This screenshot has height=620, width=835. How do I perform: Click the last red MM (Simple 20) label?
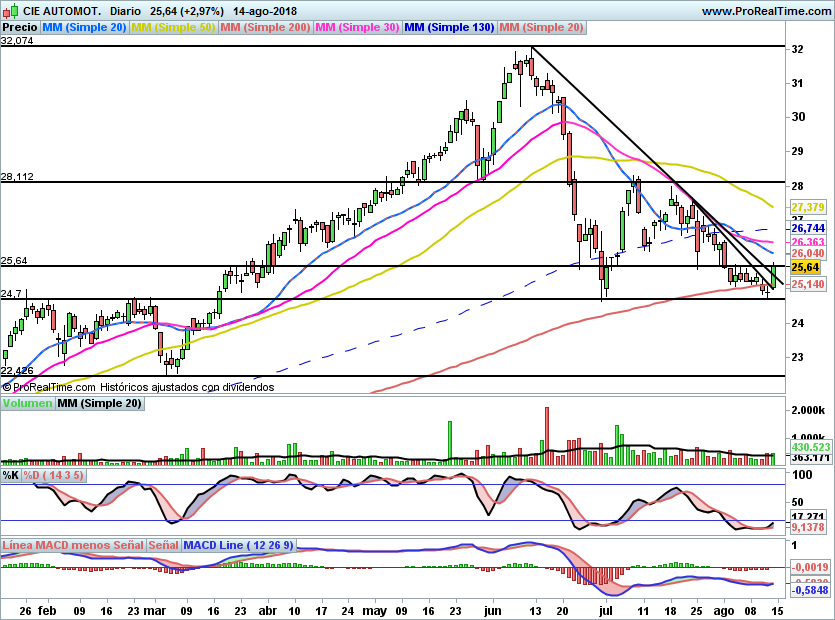tap(541, 27)
